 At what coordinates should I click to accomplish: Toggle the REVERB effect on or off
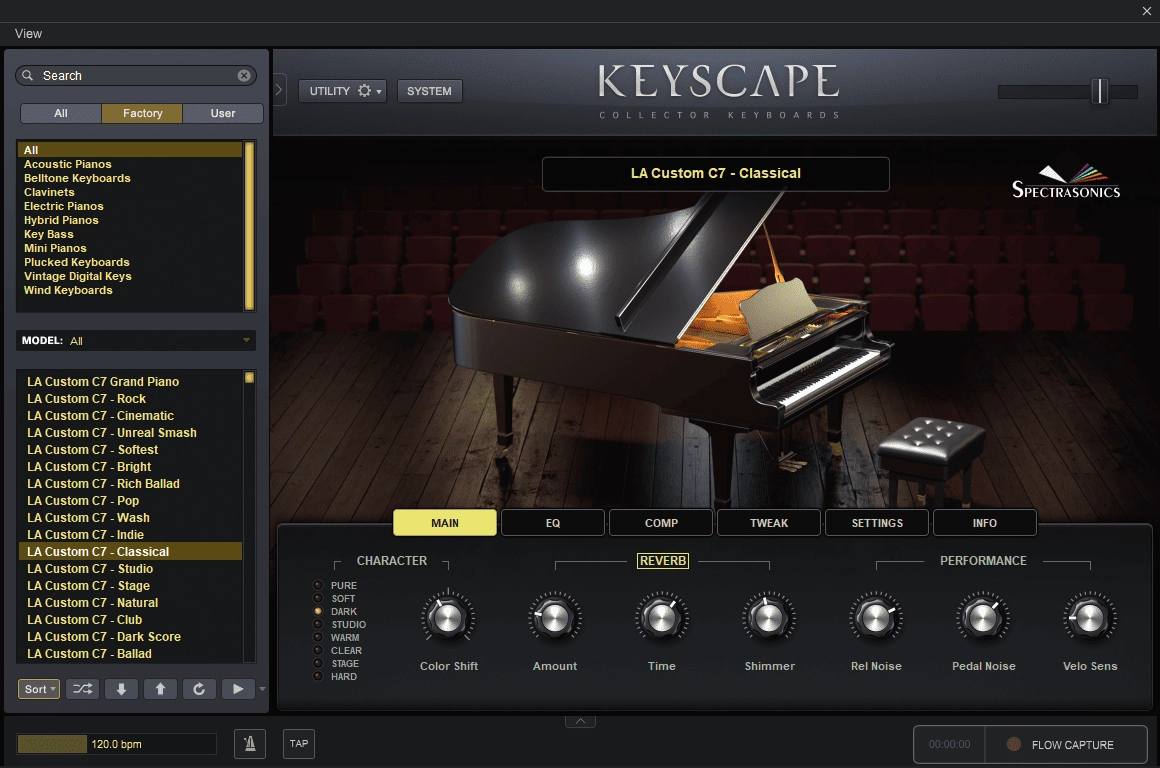663,561
